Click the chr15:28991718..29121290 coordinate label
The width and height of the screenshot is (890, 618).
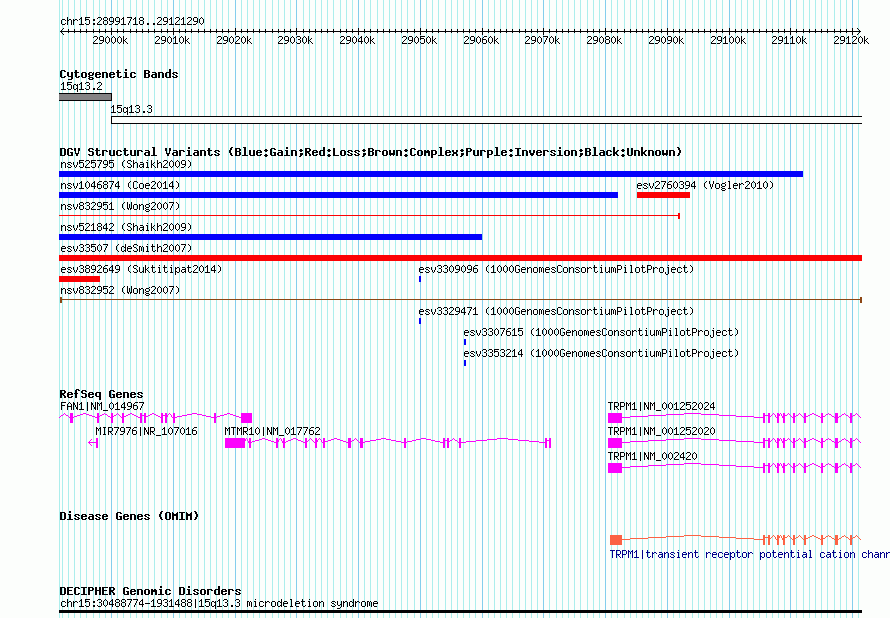pyautogui.click(x=132, y=21)
